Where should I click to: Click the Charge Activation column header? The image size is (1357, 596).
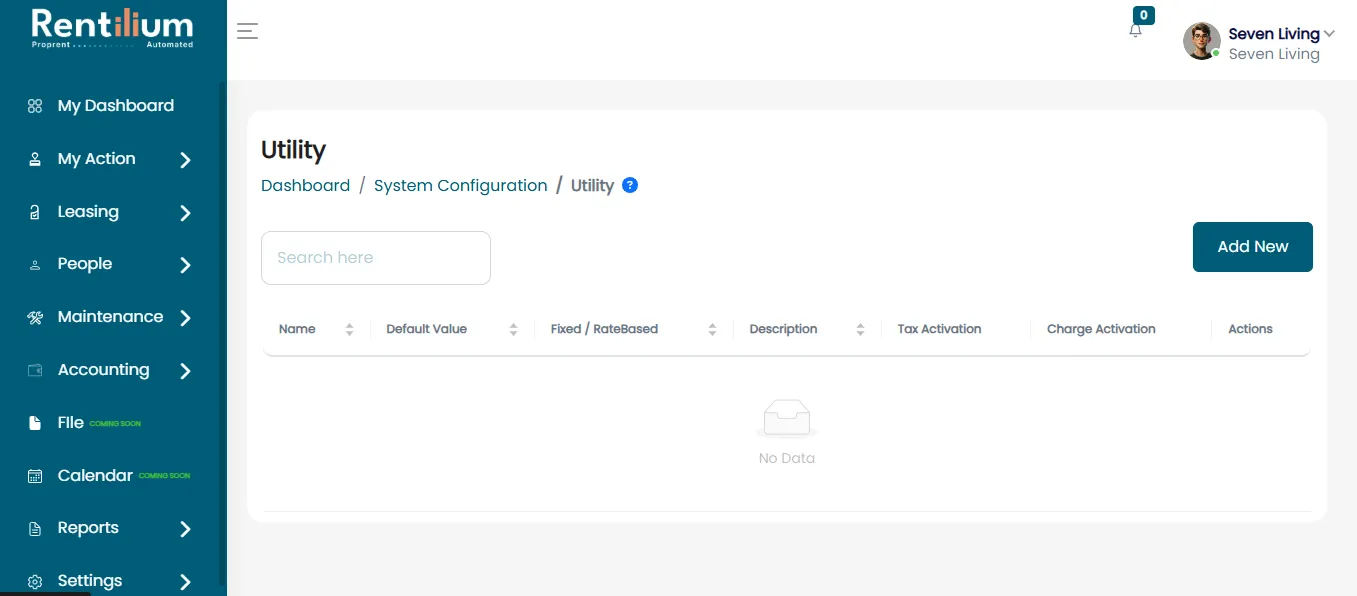(x=1101, y=329)
